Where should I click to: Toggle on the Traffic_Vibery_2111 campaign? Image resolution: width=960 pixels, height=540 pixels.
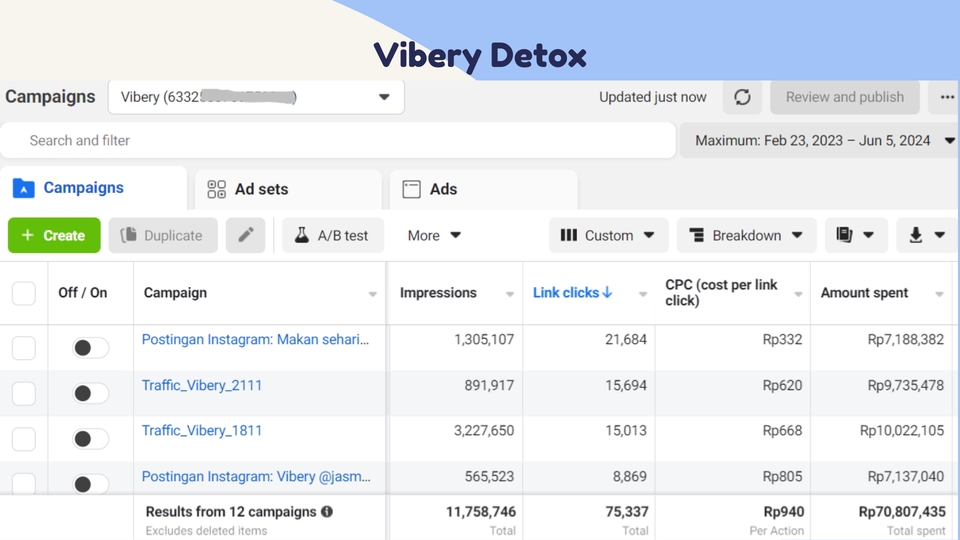(x=90, y=393)
